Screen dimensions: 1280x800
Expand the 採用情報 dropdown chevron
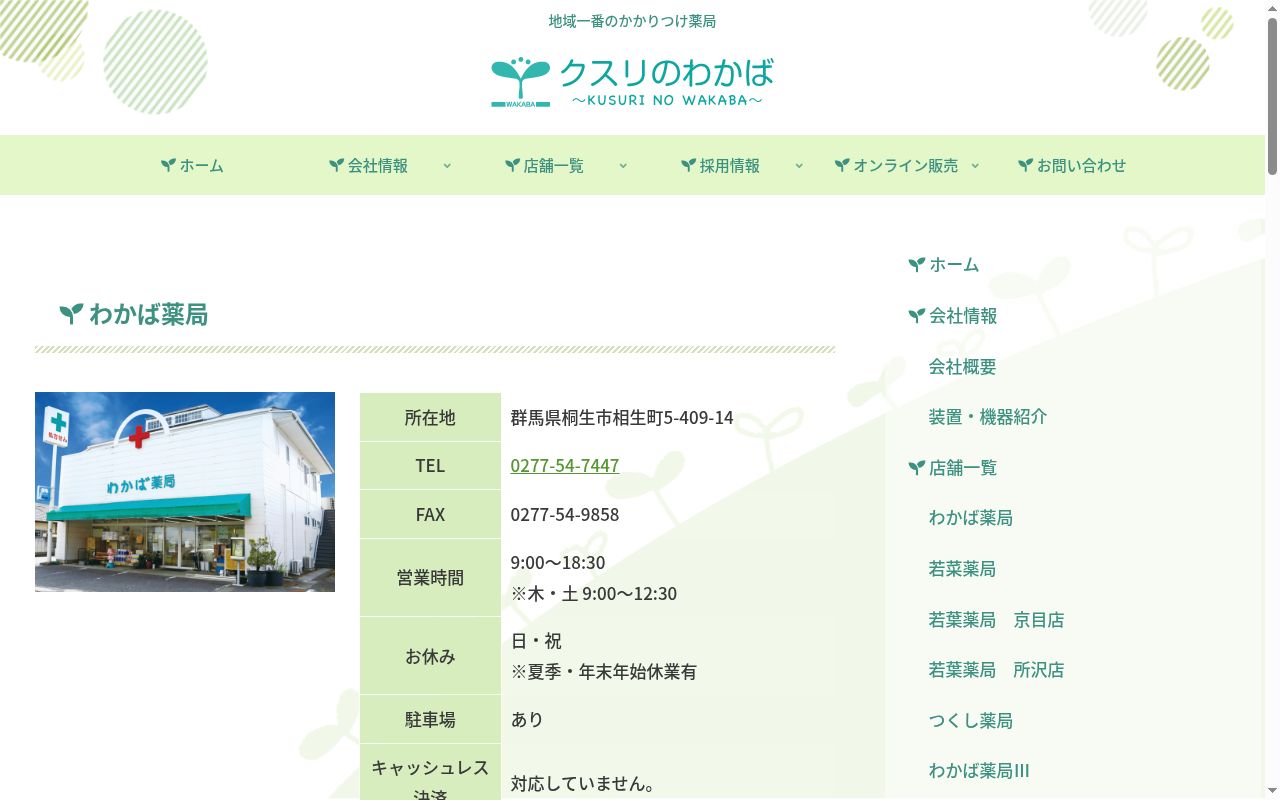point(799,166)
